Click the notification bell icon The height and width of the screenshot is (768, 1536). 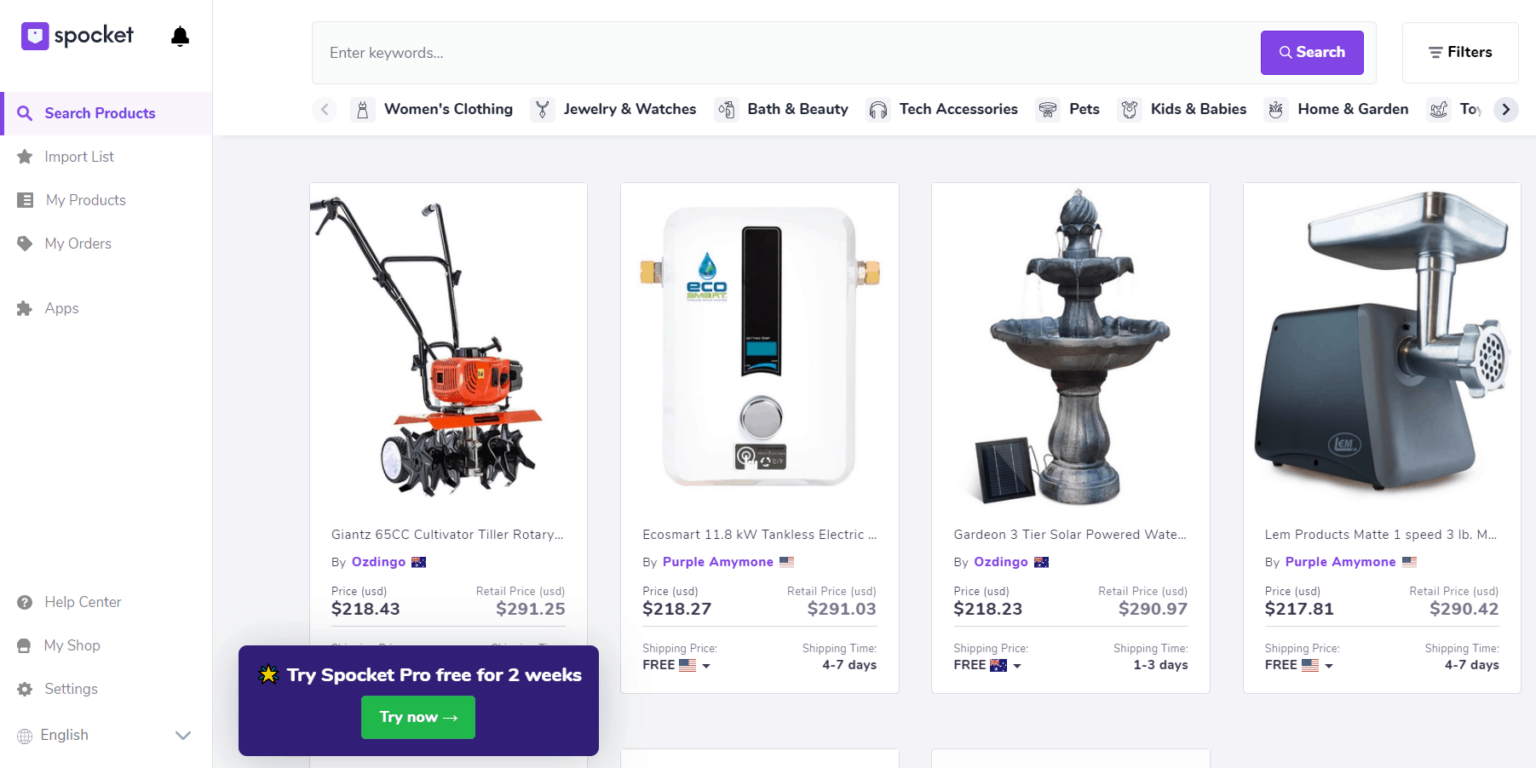(180, 36)
